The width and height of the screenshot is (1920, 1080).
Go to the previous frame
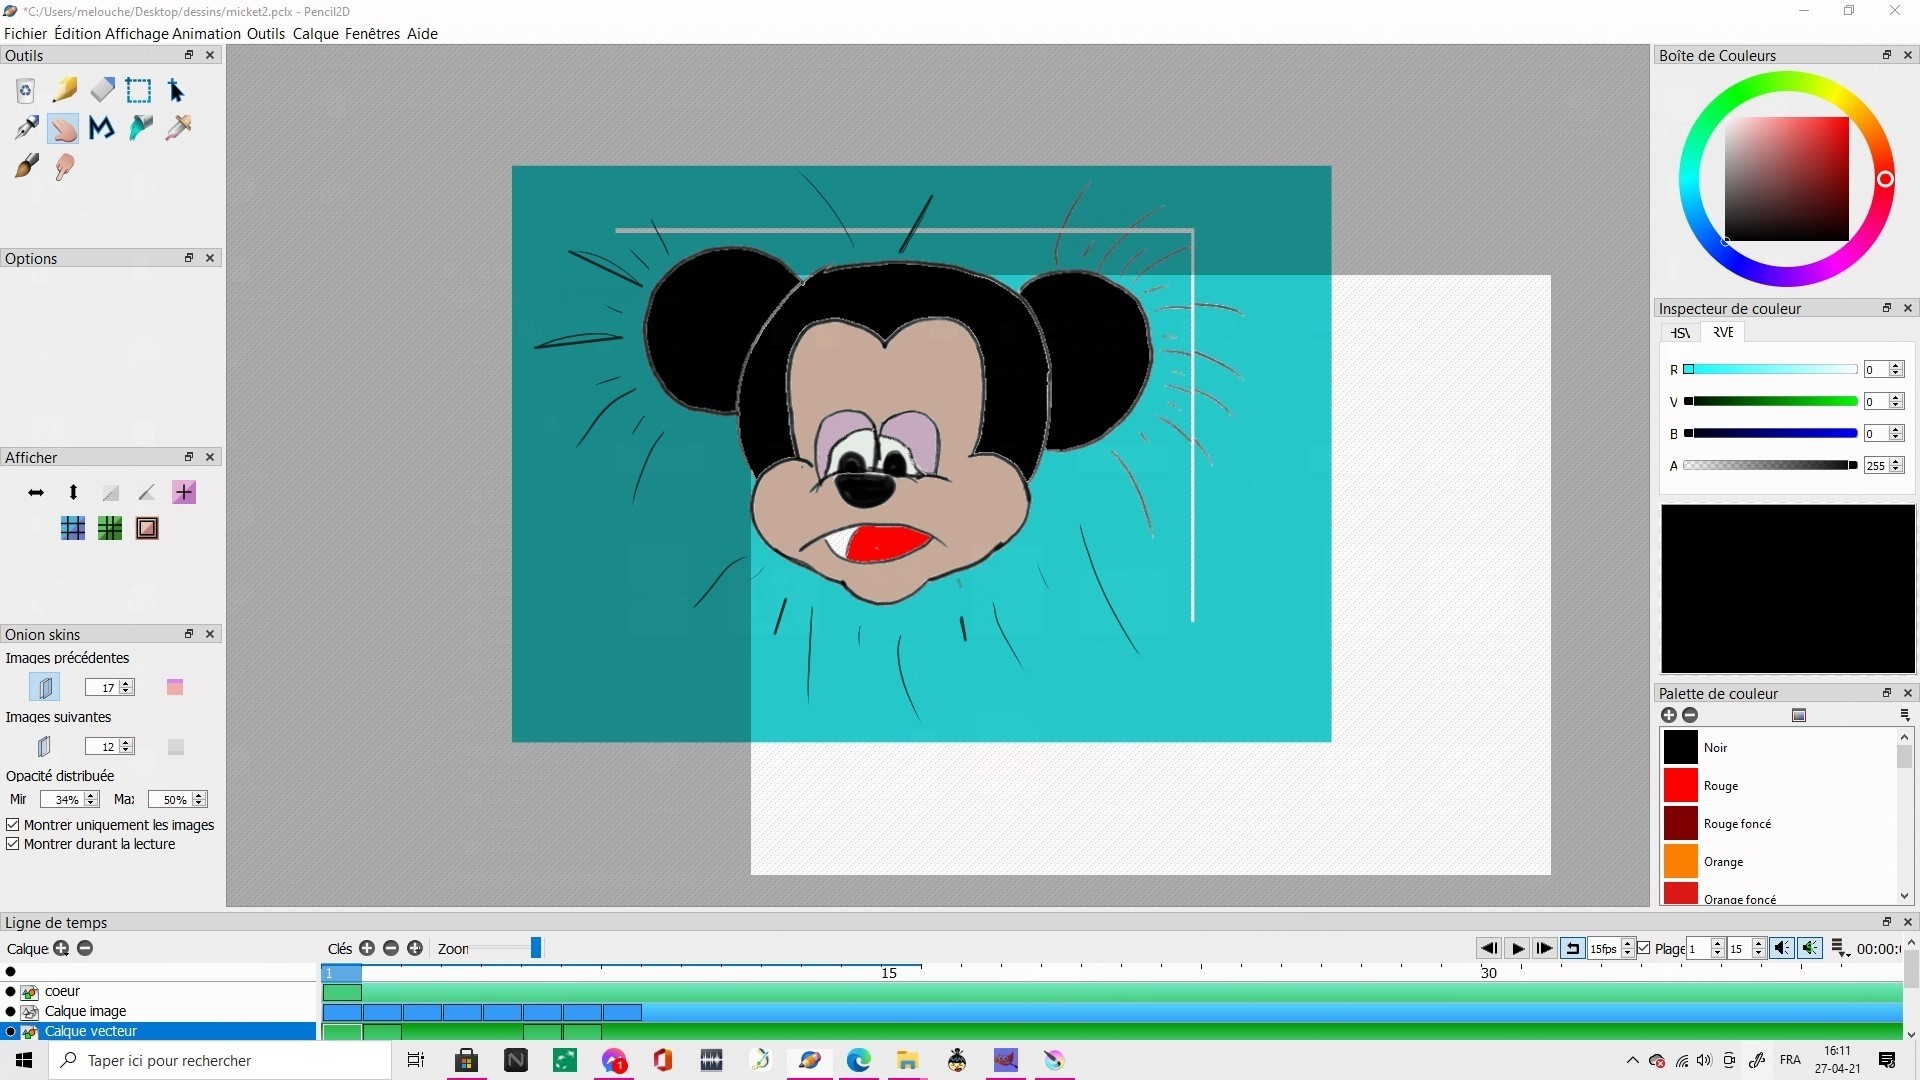coord(1489,948)
